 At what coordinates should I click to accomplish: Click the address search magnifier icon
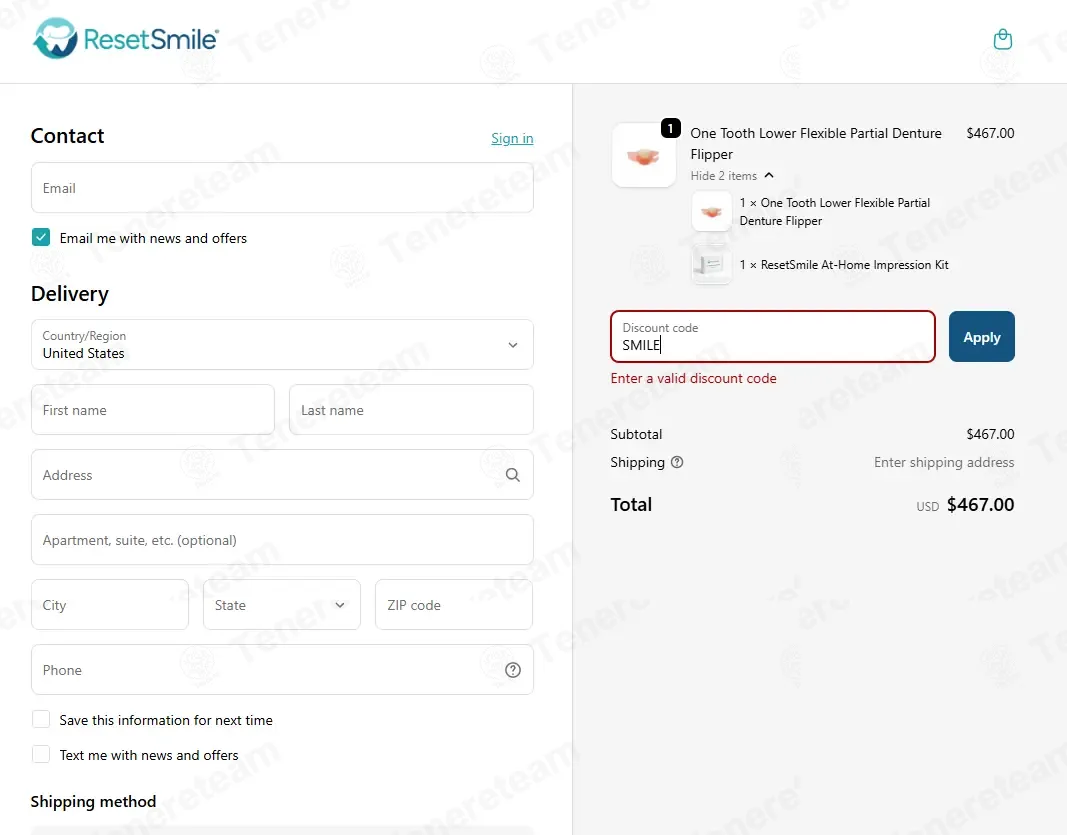(x=512, y=475)
